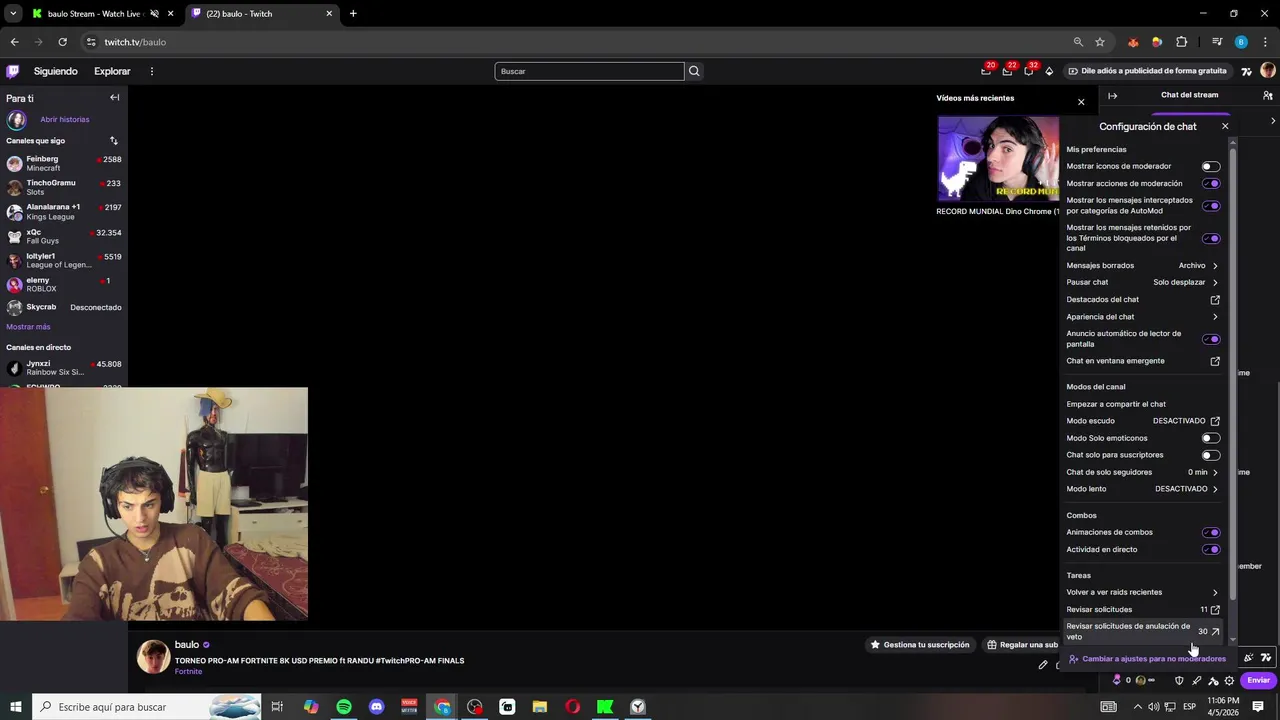Screen dimensions: 1280x720
Task: Expand Mensajes borrados Archivo option
Action: point(1143,266)
